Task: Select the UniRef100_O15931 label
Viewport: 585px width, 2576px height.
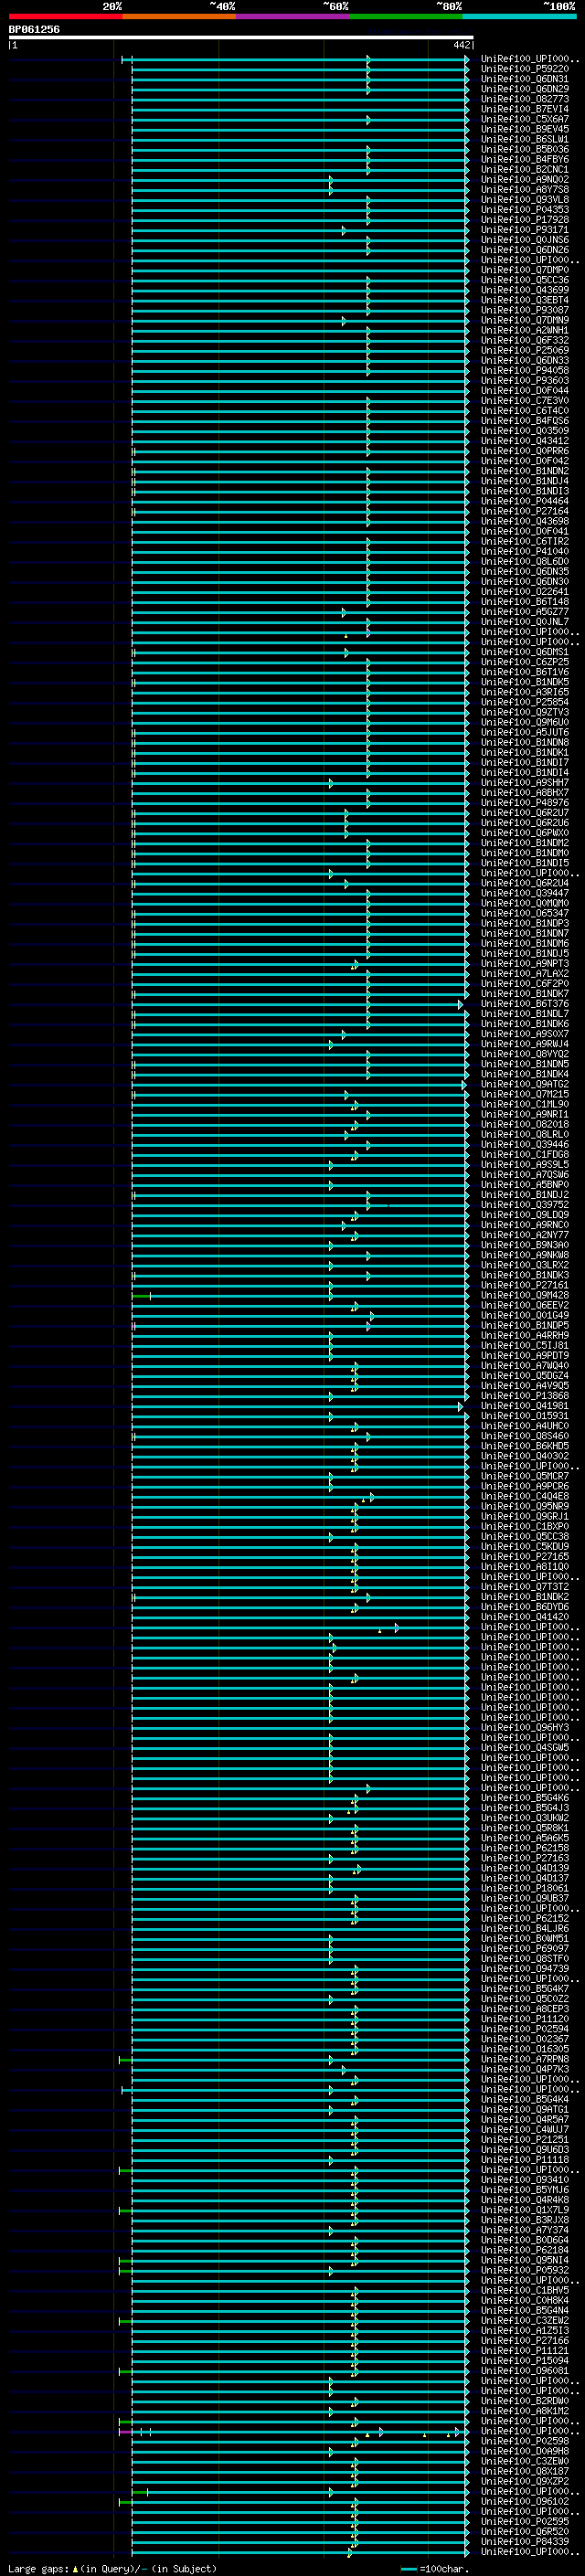Action: 525,1415
